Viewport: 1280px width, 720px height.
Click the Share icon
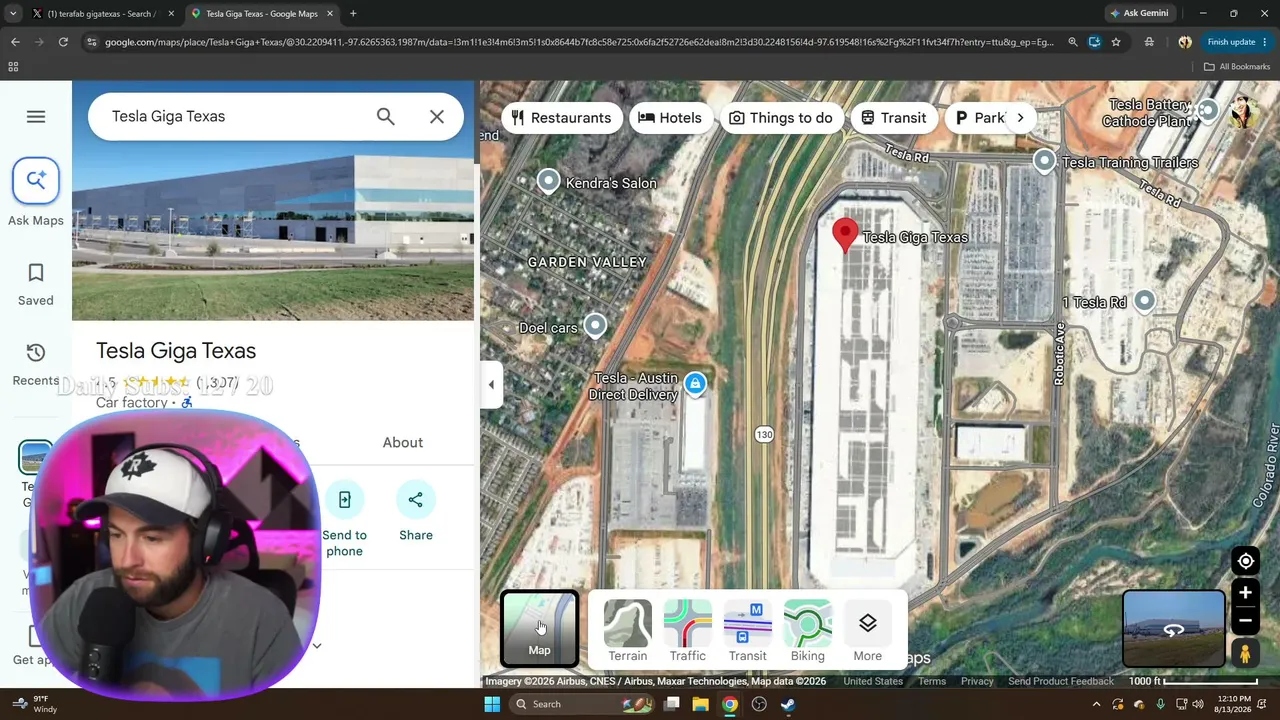point(416,499)
